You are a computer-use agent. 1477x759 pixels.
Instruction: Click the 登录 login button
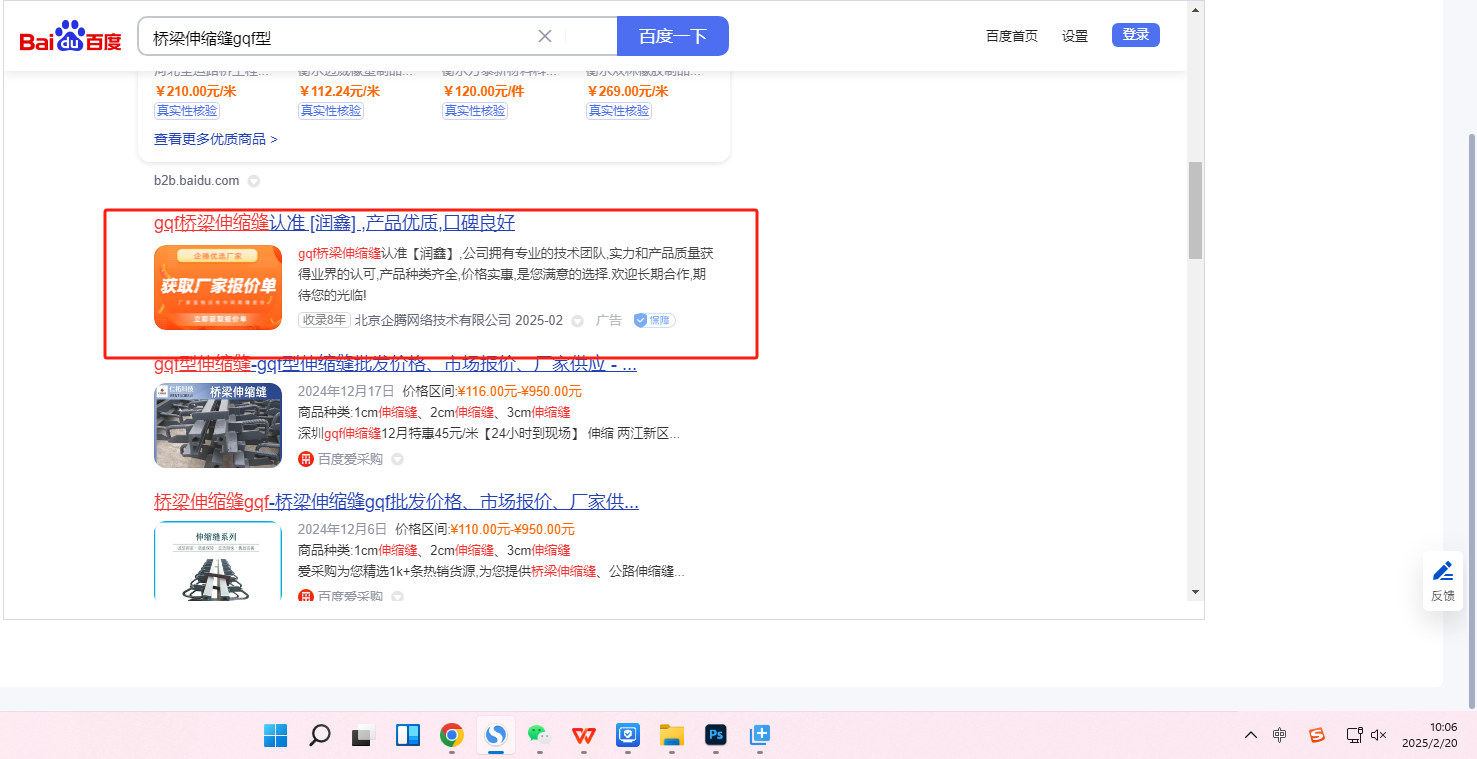click(1135, 35)
